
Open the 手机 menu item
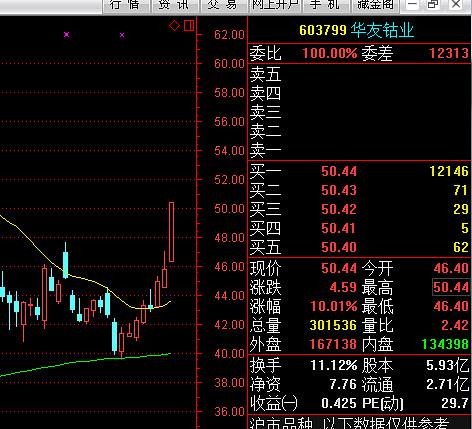(324, 5)
